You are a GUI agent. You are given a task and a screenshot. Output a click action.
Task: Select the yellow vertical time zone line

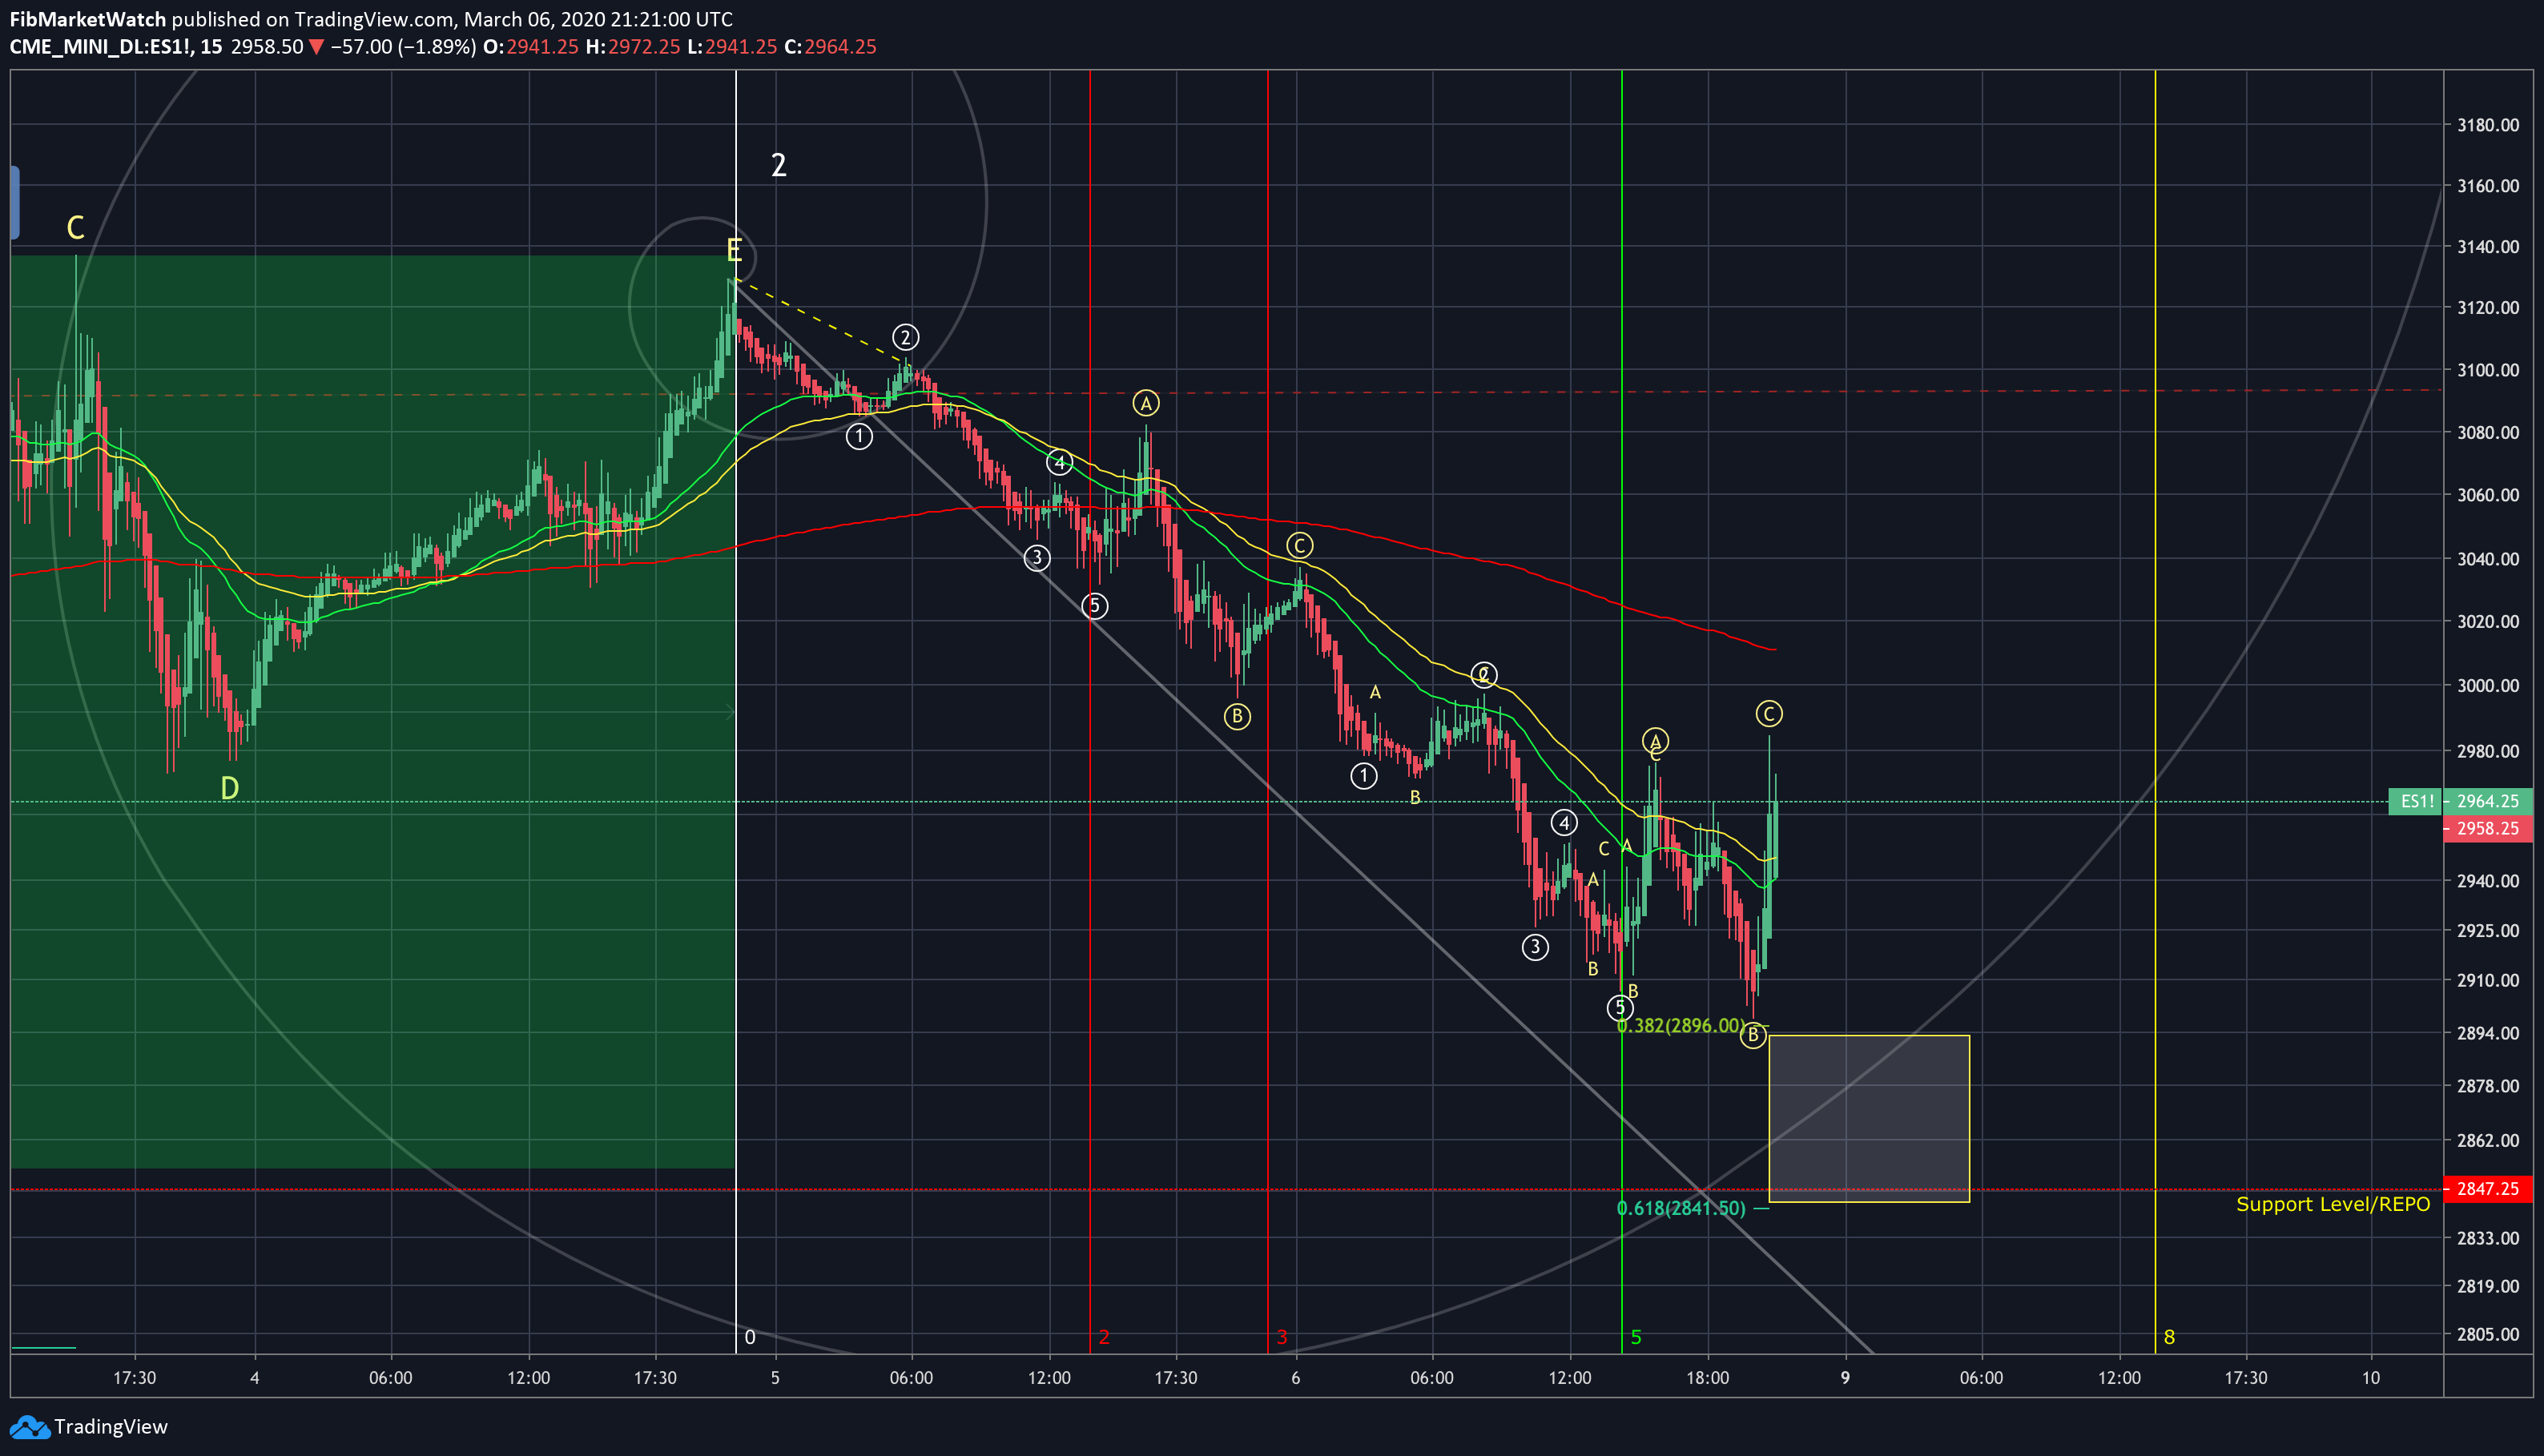pos(2155,712)
